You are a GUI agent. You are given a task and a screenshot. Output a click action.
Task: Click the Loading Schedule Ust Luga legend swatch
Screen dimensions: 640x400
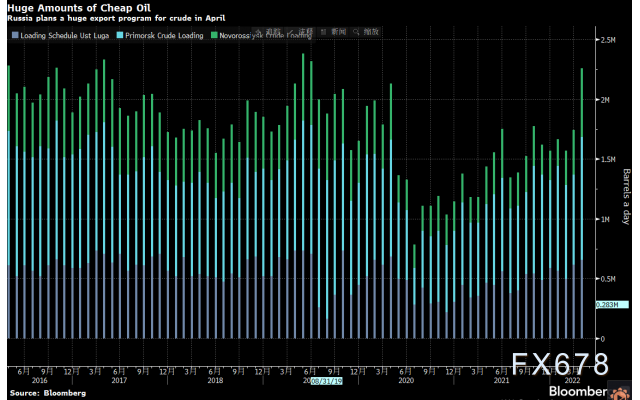[x=16, y=36]
